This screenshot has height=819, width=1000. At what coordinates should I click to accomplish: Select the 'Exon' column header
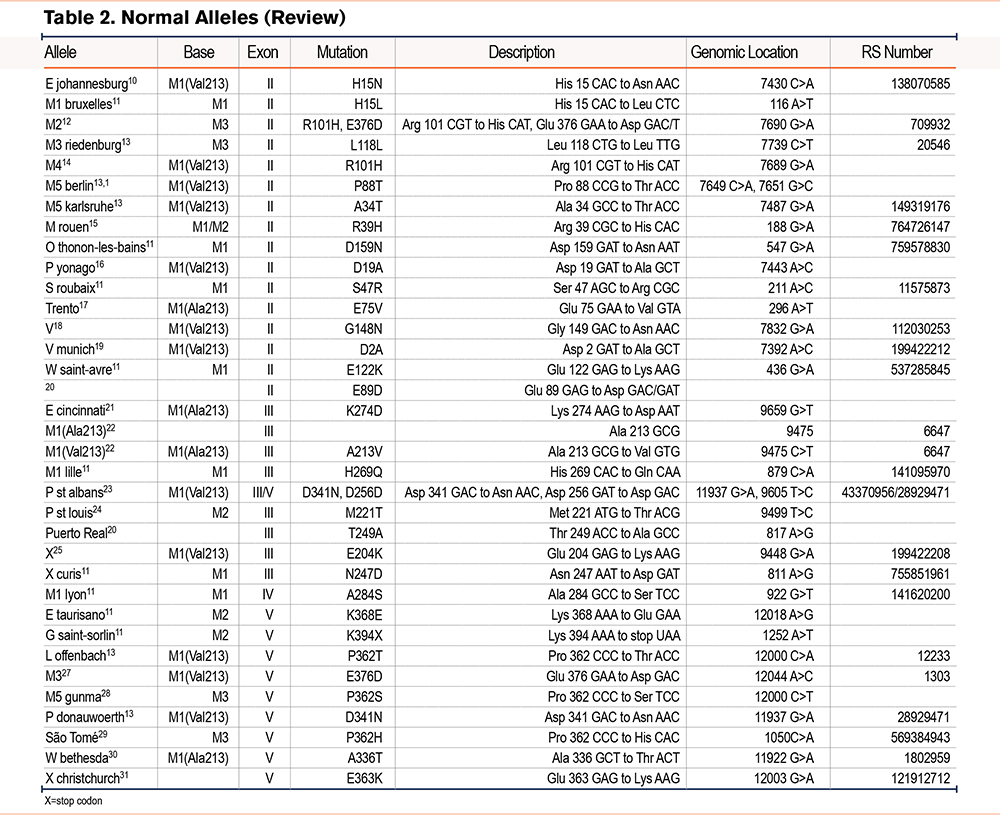tap(263, 52)
